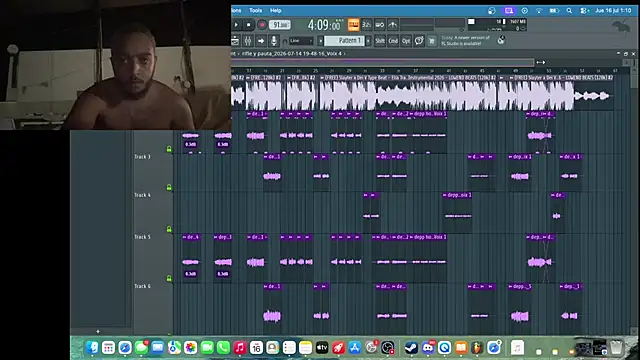Click the 4:09:00 time display
Viewport: 640px width, 360px height.
tap(325, 25)
